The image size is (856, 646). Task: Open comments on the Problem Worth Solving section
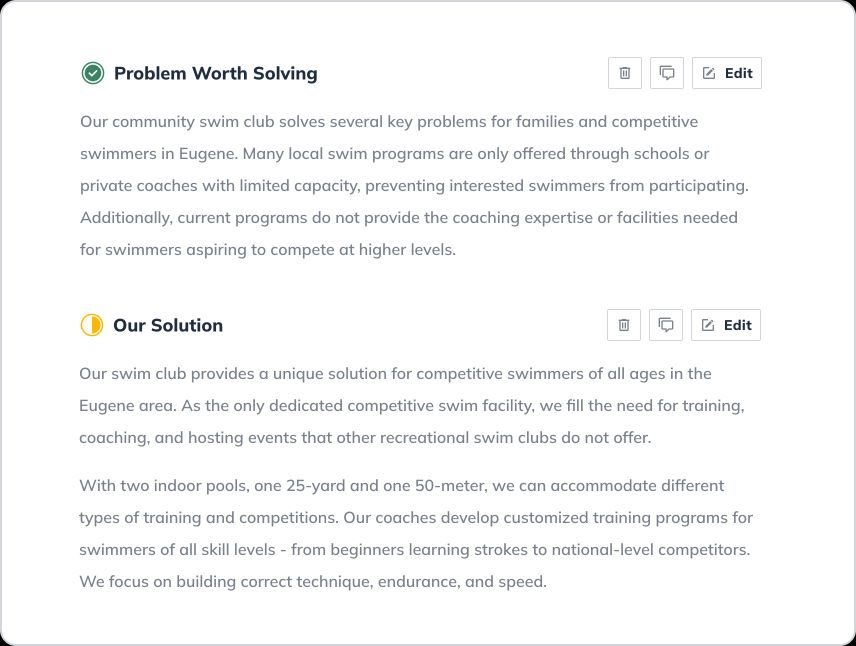tap(666, 72)
